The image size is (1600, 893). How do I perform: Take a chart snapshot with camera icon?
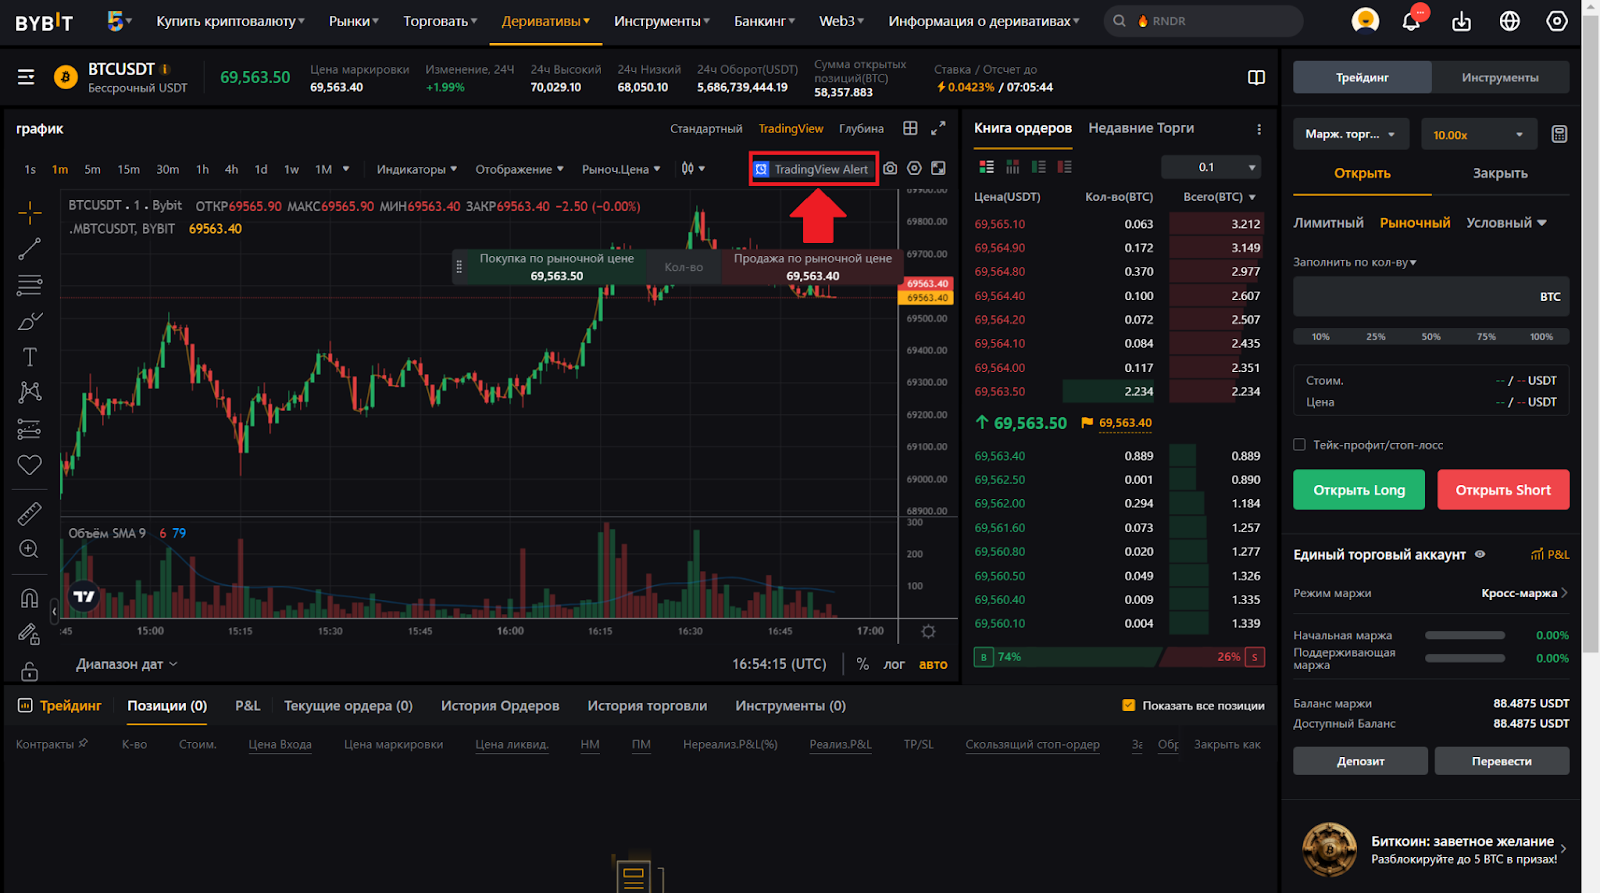[890, 168]
